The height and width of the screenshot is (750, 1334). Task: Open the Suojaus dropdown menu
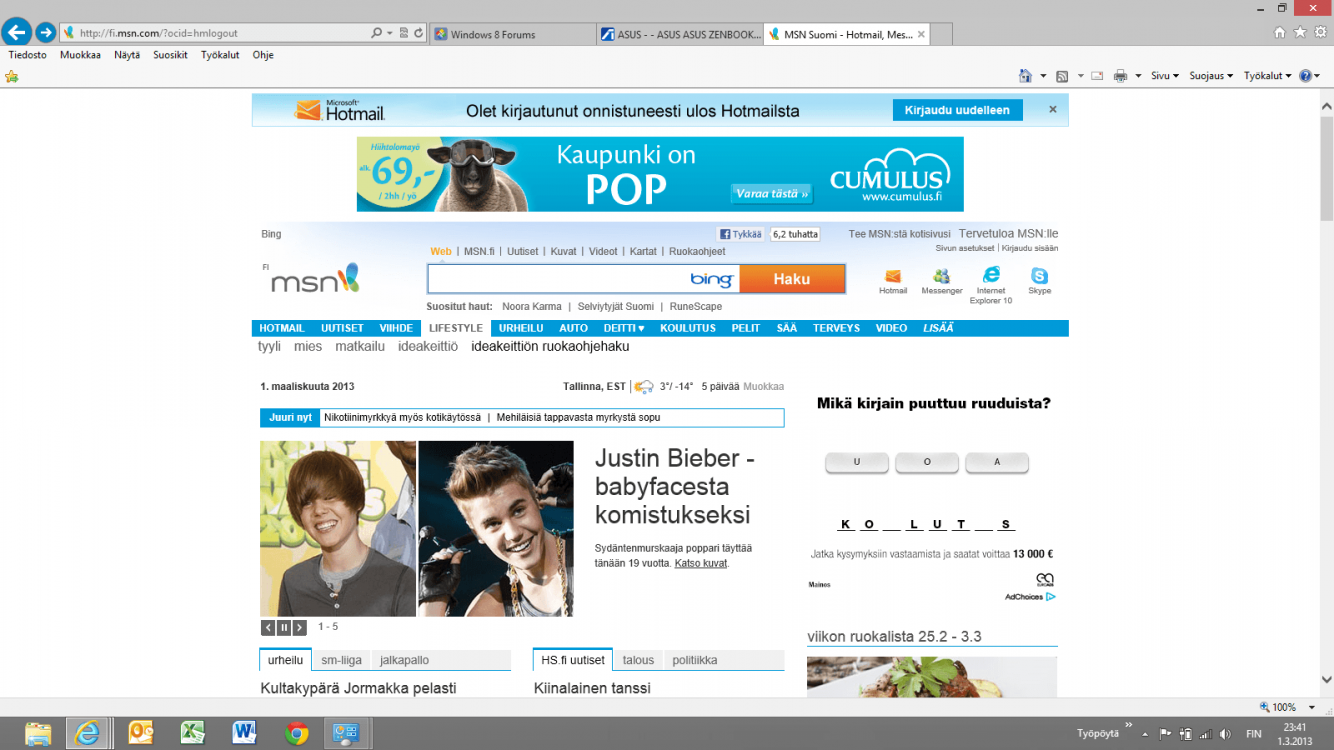pyautogui.click(x=1211, y=76)
